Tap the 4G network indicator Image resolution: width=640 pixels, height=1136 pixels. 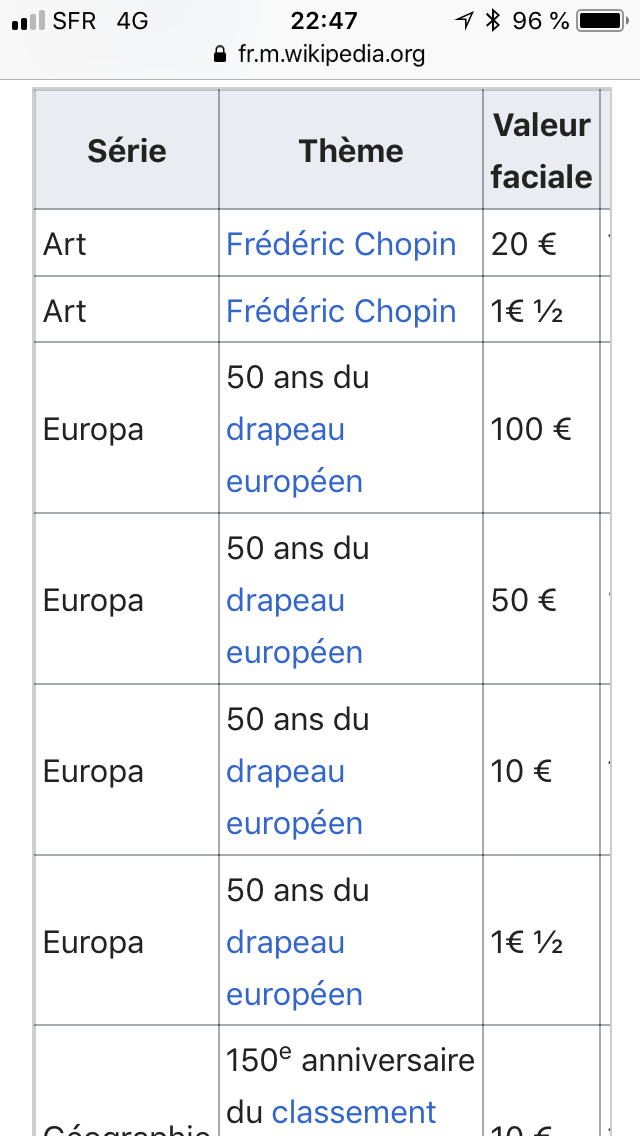click(x=132, y=21)
